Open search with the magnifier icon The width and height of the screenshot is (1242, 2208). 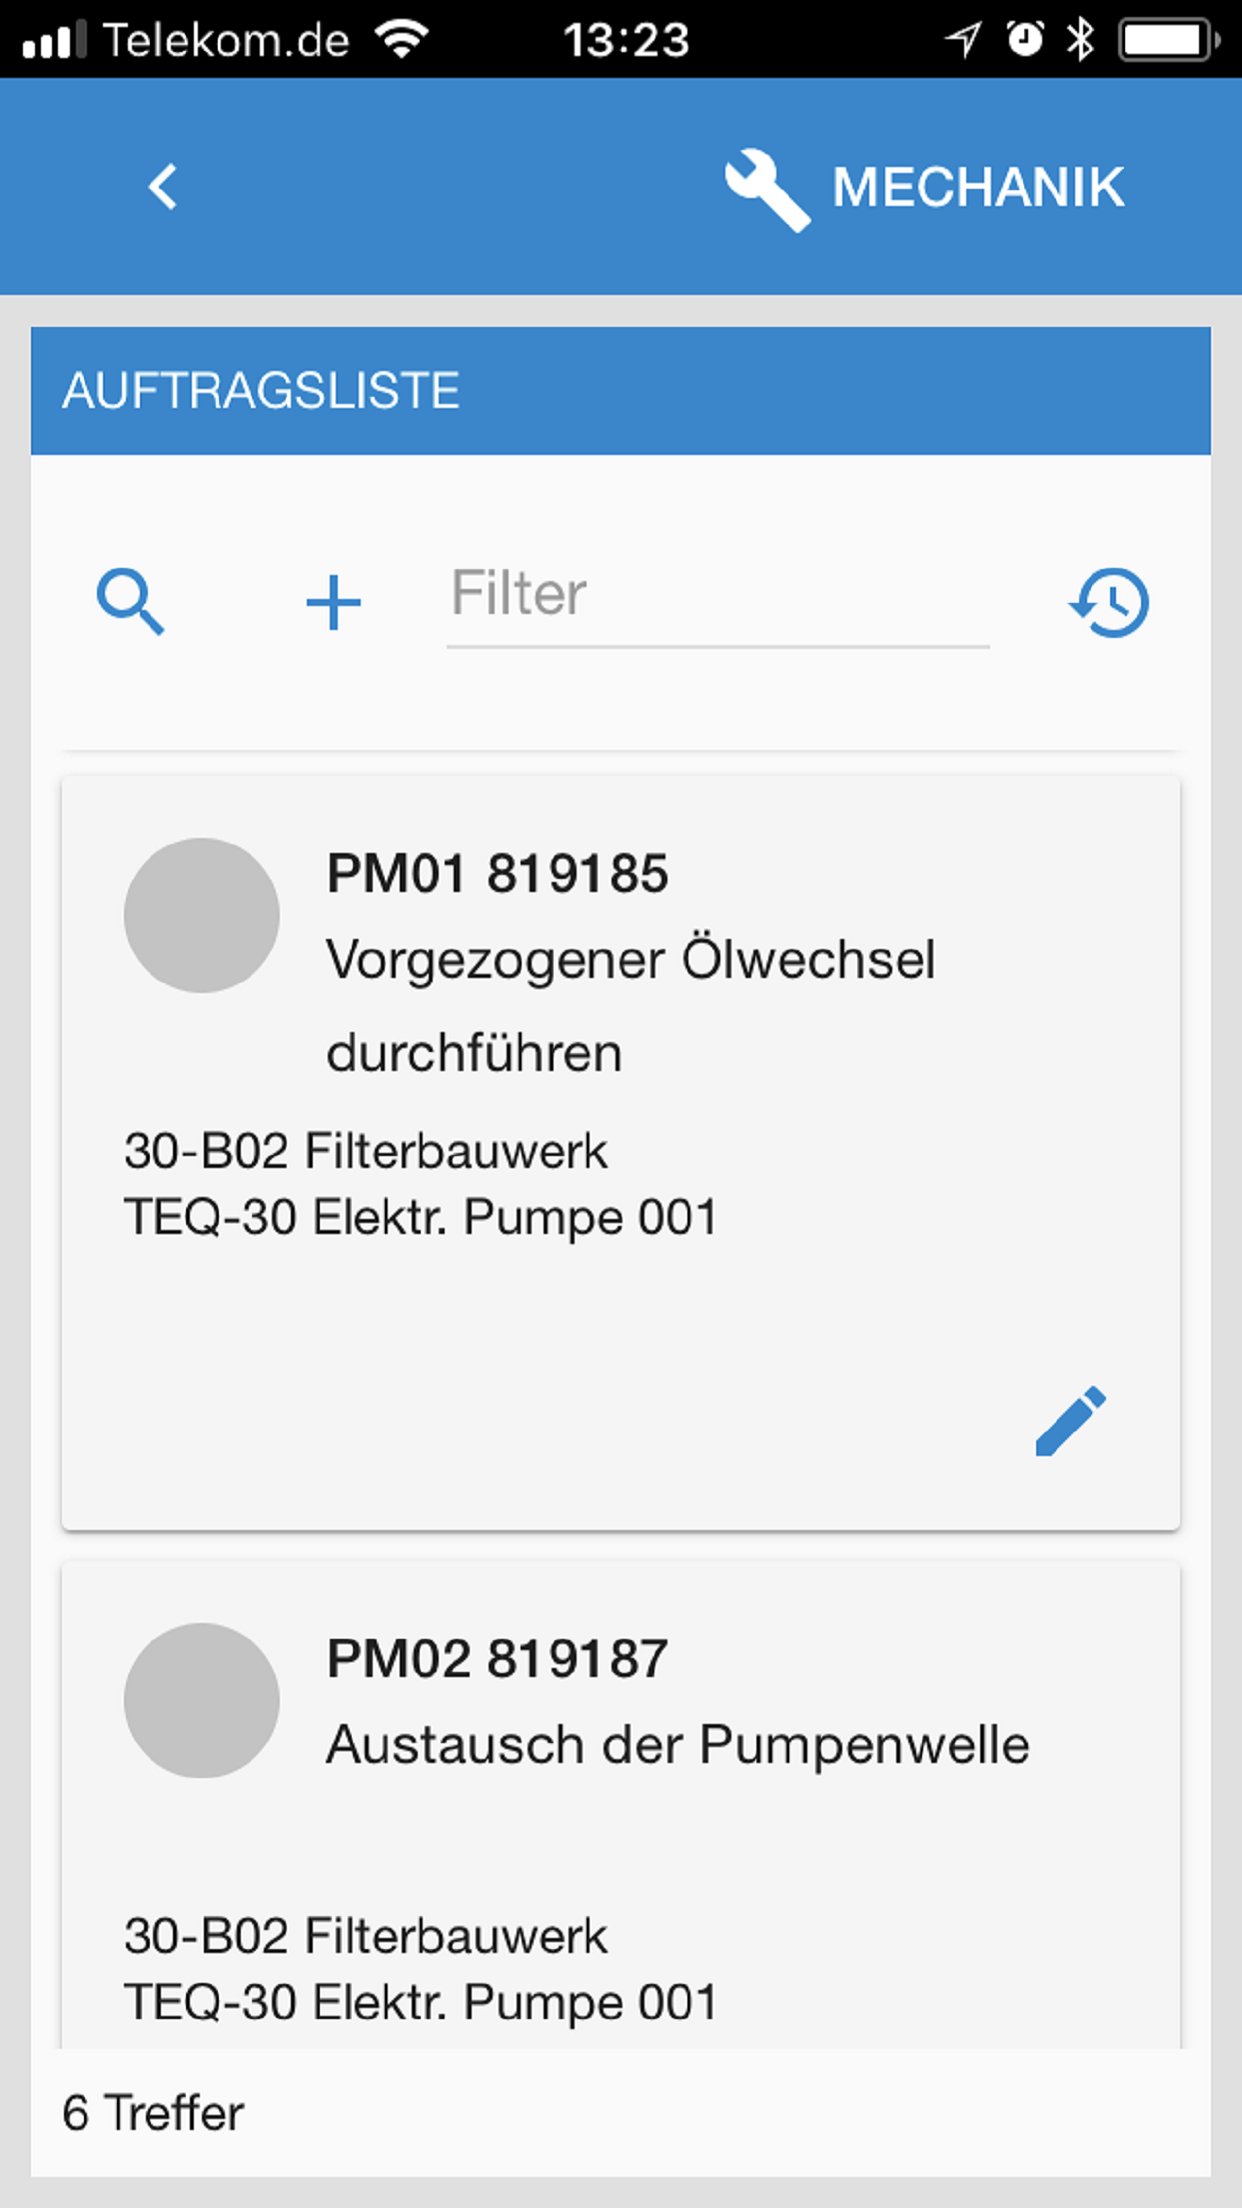point(130,602)
